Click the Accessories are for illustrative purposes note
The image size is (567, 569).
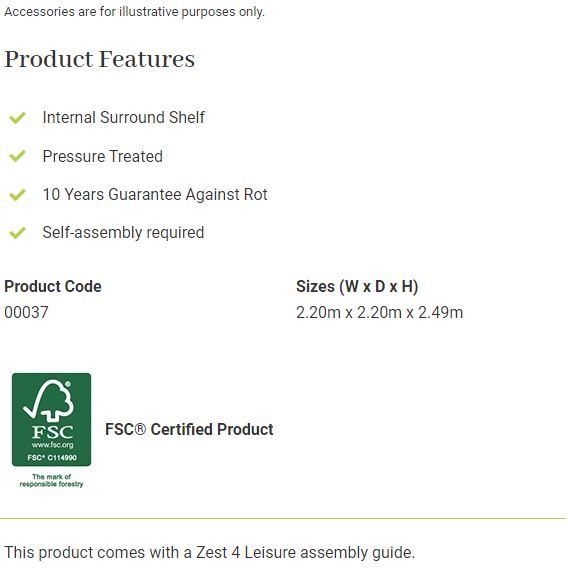(134, 12)
